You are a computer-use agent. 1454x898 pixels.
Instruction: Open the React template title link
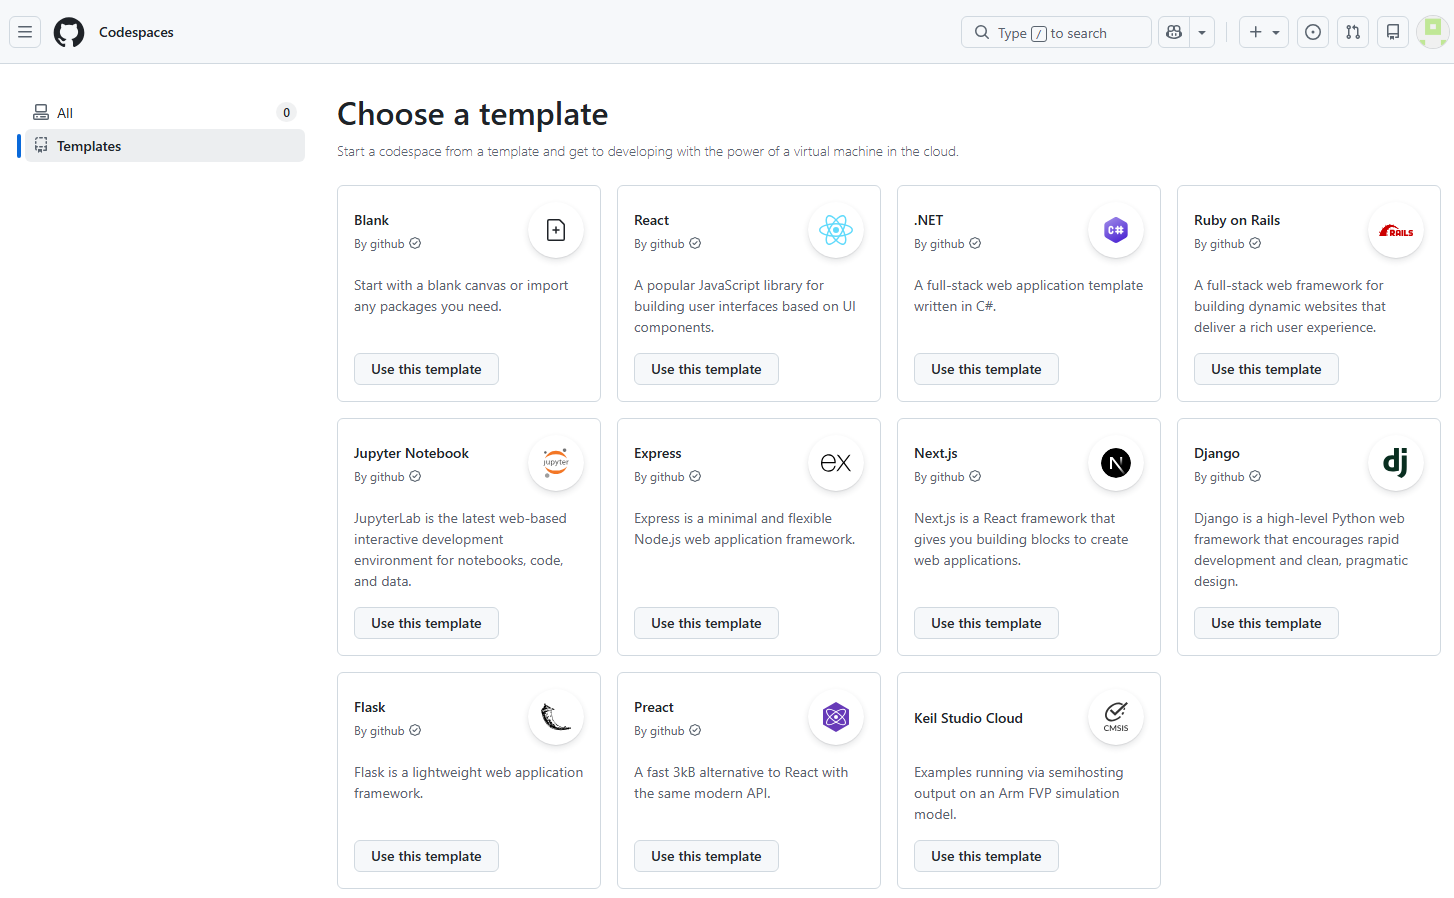click(651, 220)
